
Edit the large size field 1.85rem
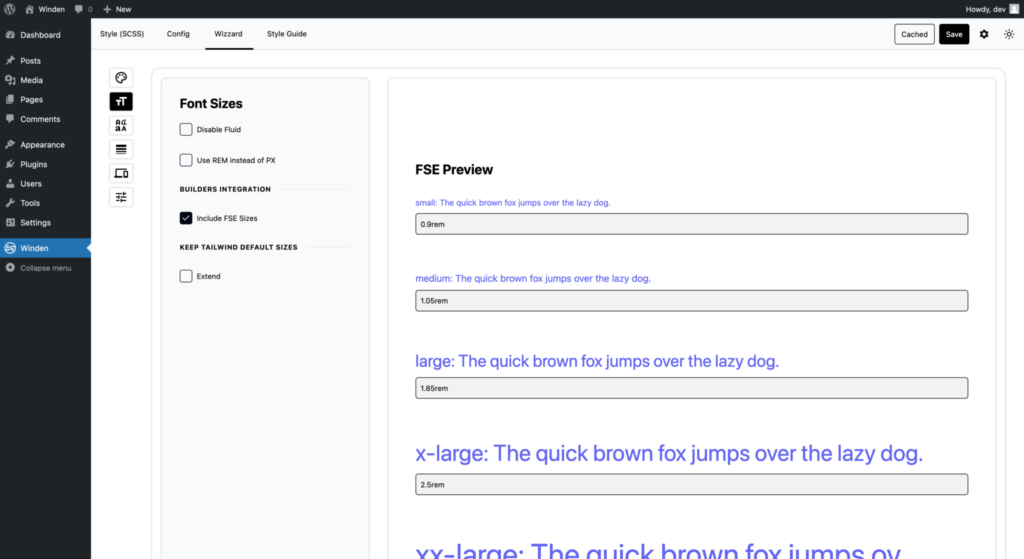[692, 388]
